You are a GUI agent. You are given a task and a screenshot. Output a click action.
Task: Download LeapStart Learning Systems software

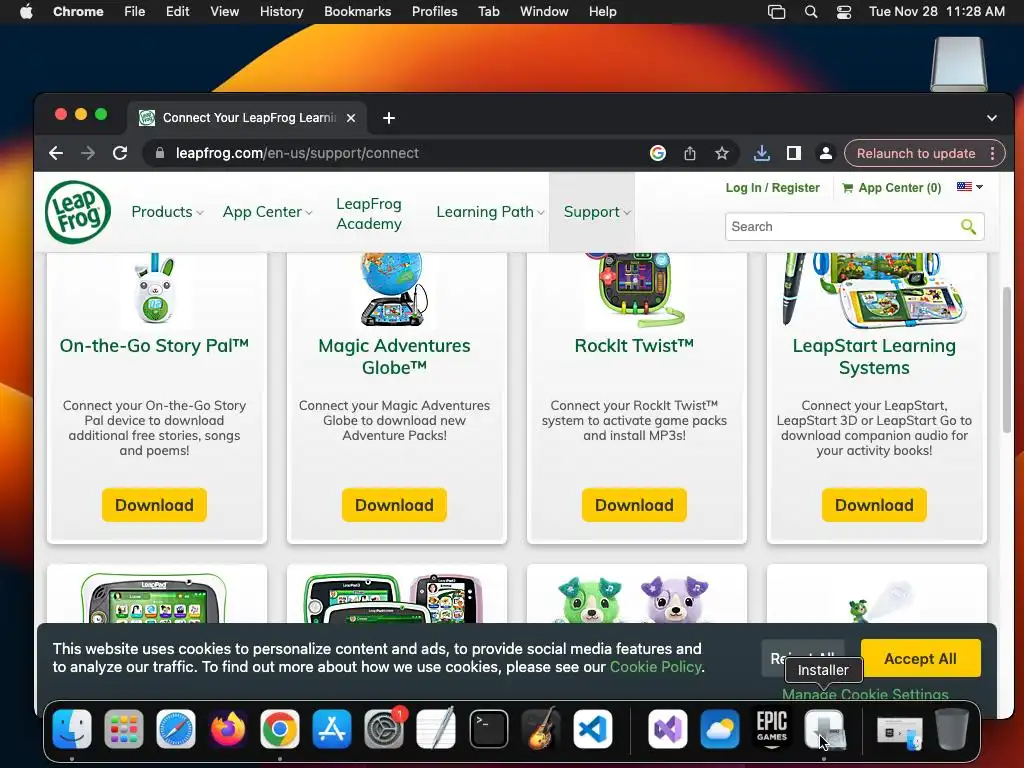tap(874, 505)
